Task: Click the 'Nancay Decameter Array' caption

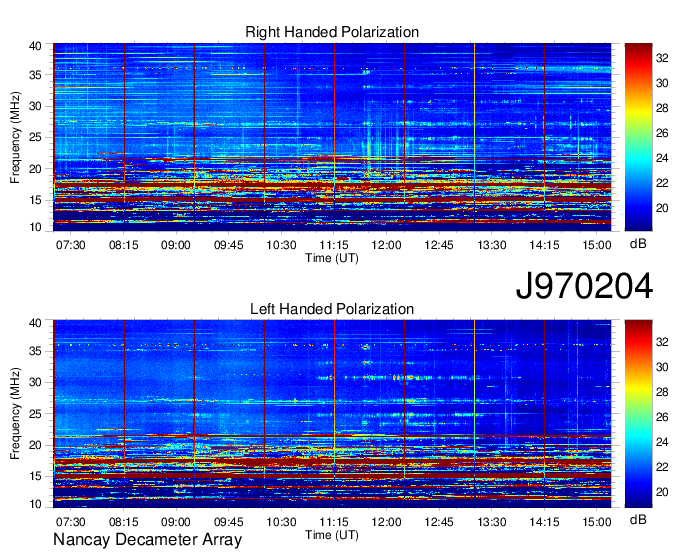Action: (x=147, y=540)
